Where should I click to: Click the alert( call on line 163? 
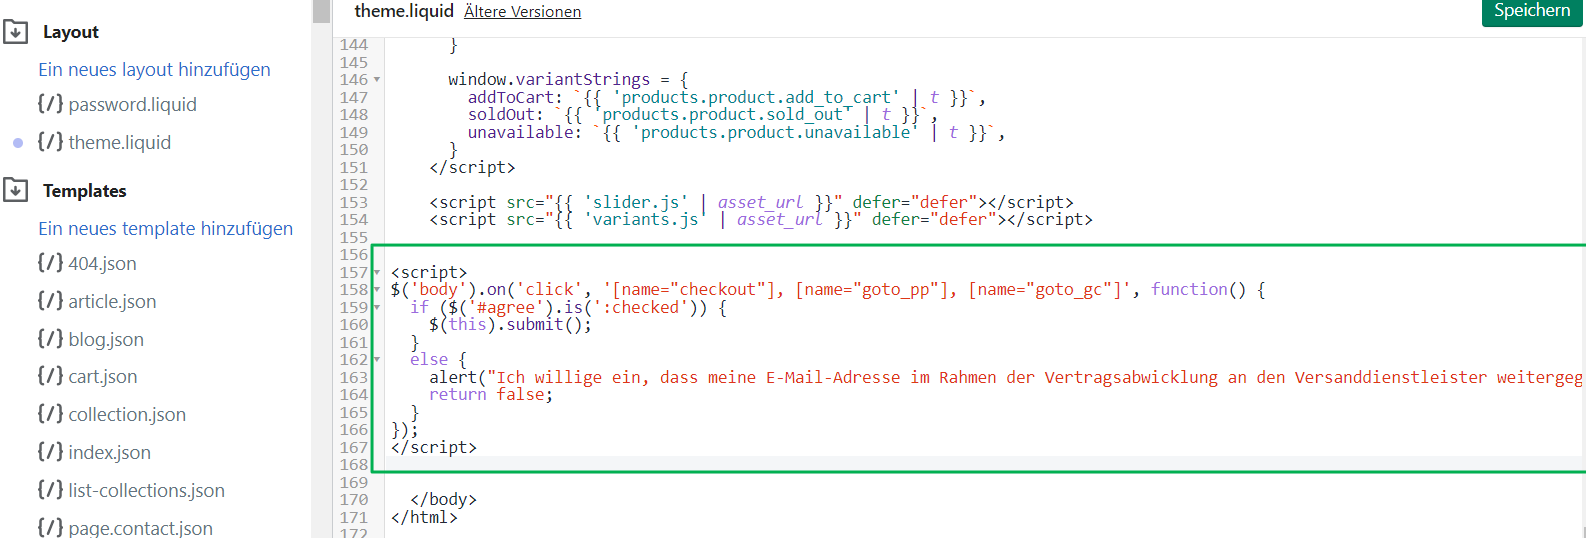pos(458,377)
